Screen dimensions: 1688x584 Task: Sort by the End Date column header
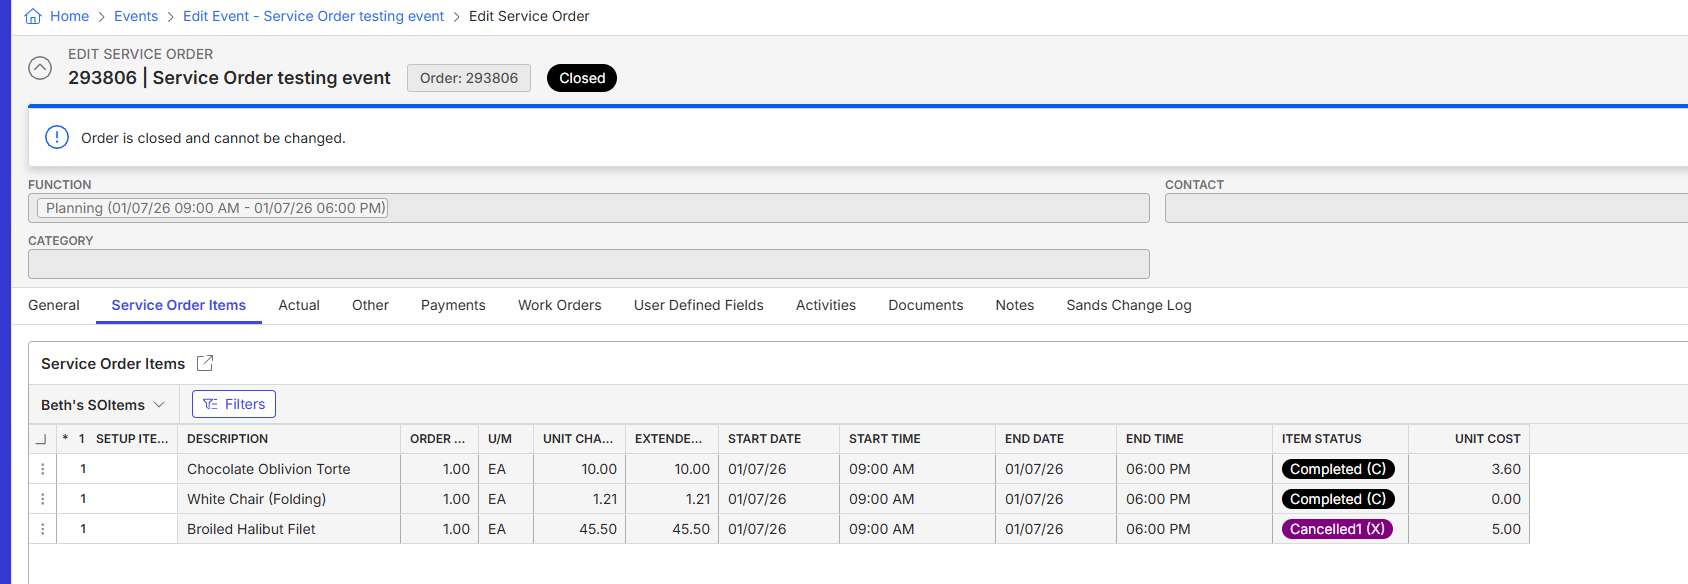click(1056, 439)
